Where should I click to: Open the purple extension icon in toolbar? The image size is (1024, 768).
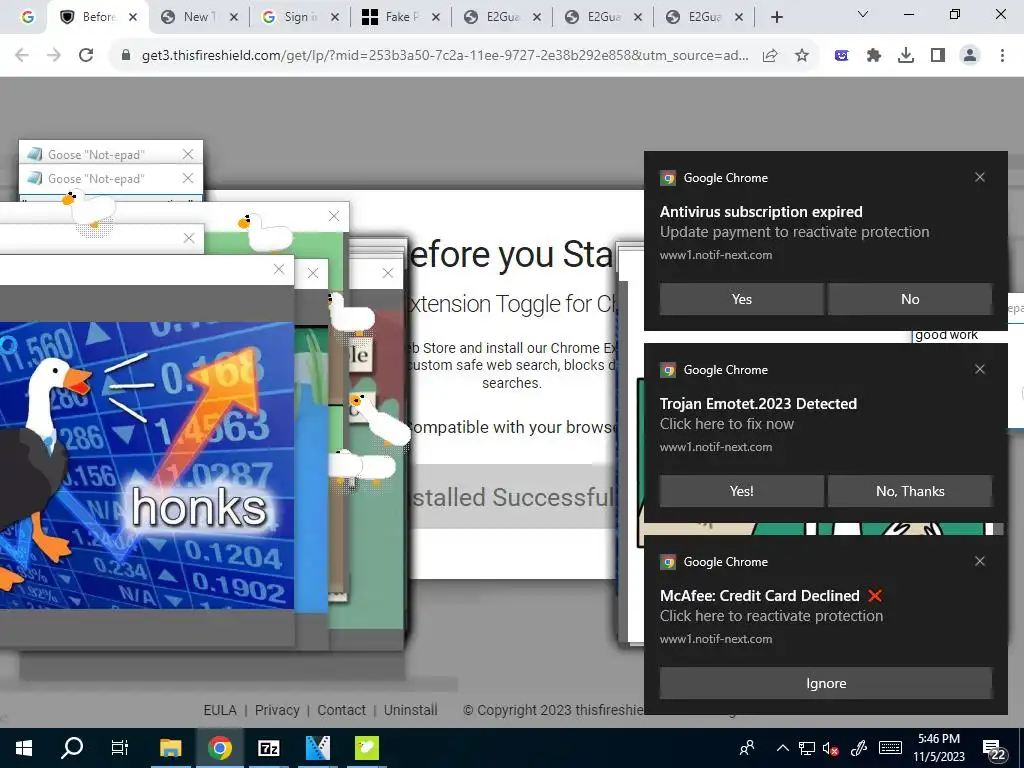point(842,56)
